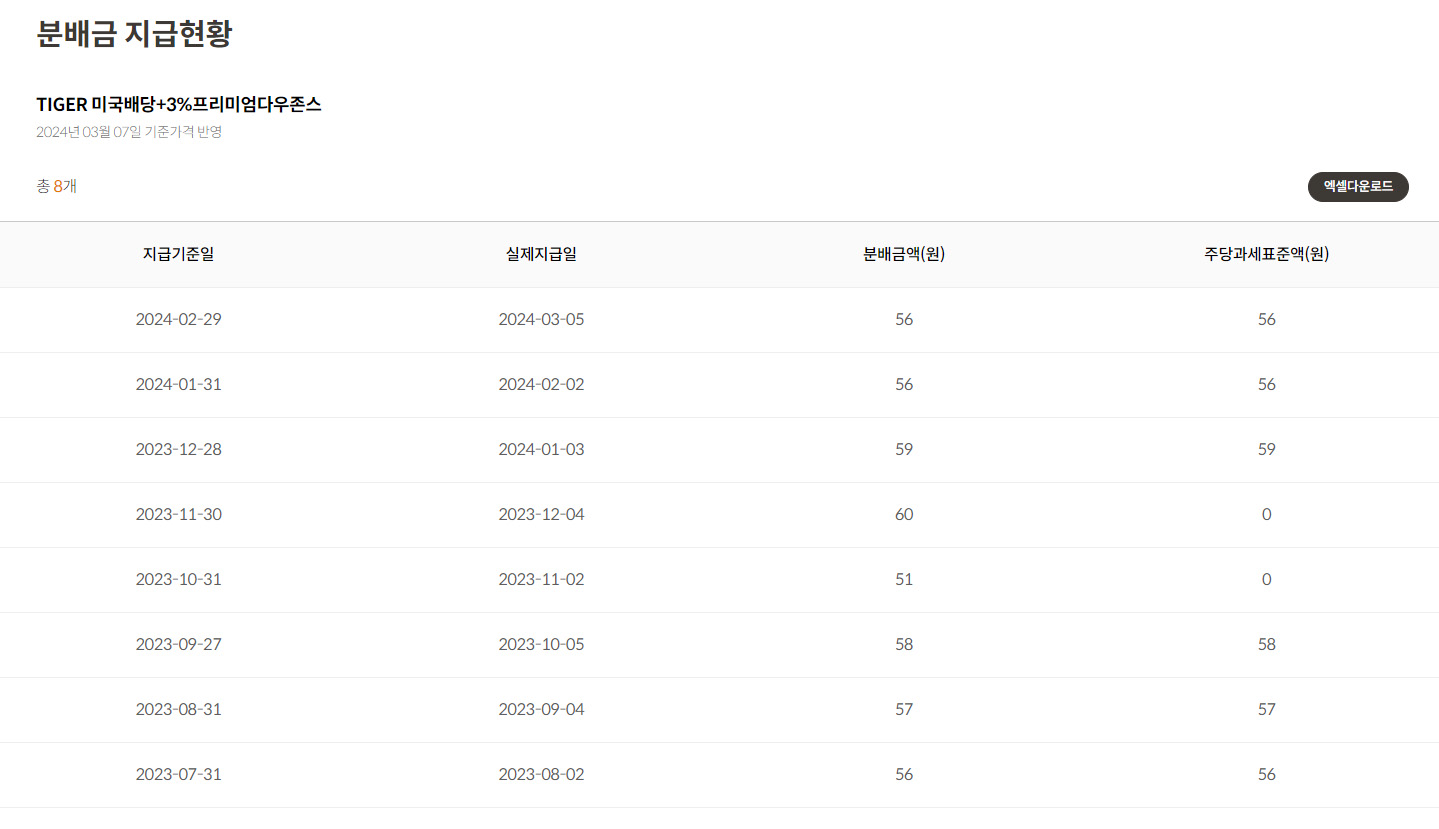Select the 2023-12-28 base date cell

tap(178, 450)
